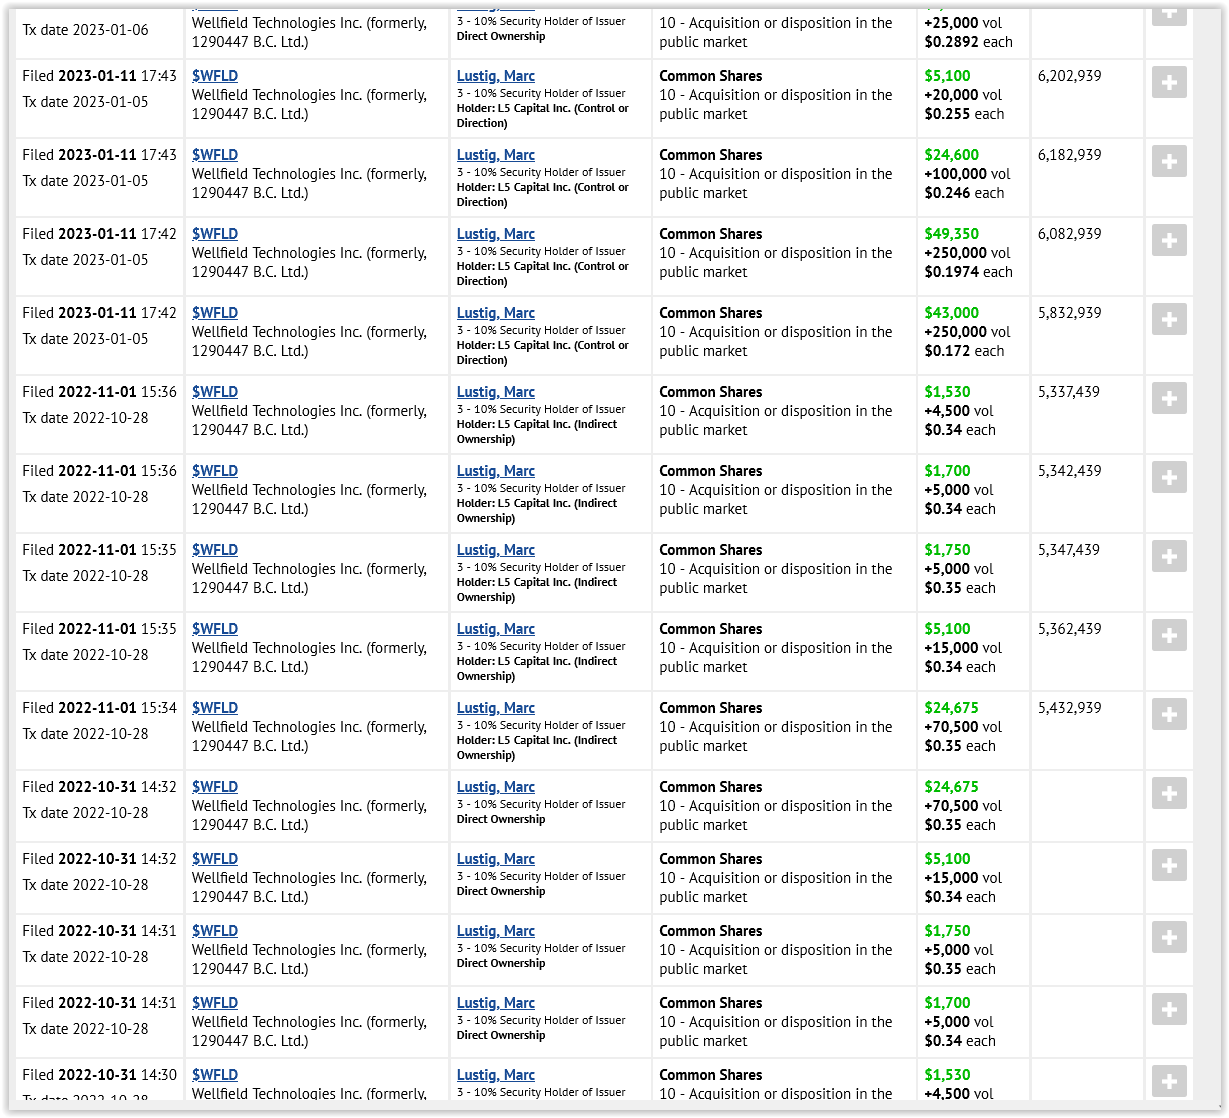Open the $WFLD link on the 2022-10-31 14:31 filing
1229x1118 pixels.
[215, 930]
